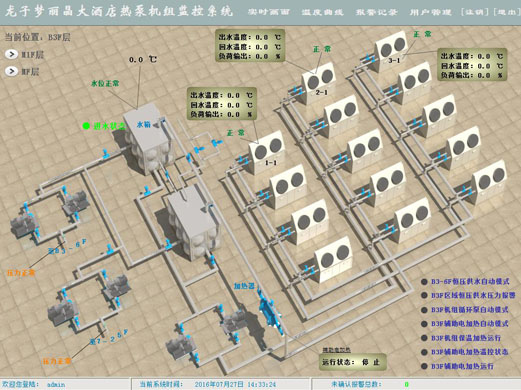Screen dimensions: 521x390
Task: Open the 当前位置 B3F层 location label
Action: [x=37, y=37]
